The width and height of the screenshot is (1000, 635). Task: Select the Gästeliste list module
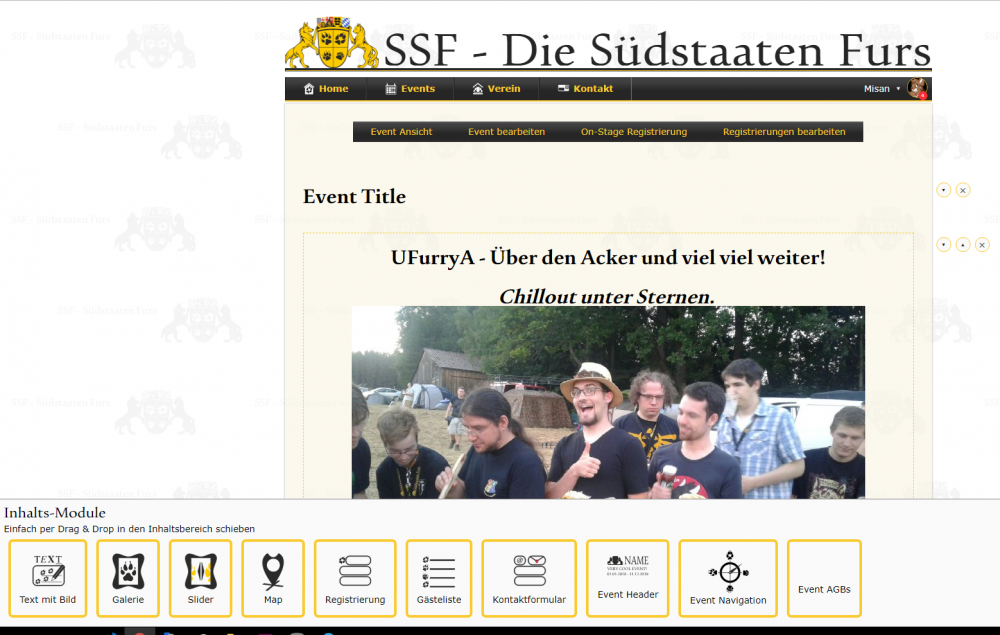(439, 578)
